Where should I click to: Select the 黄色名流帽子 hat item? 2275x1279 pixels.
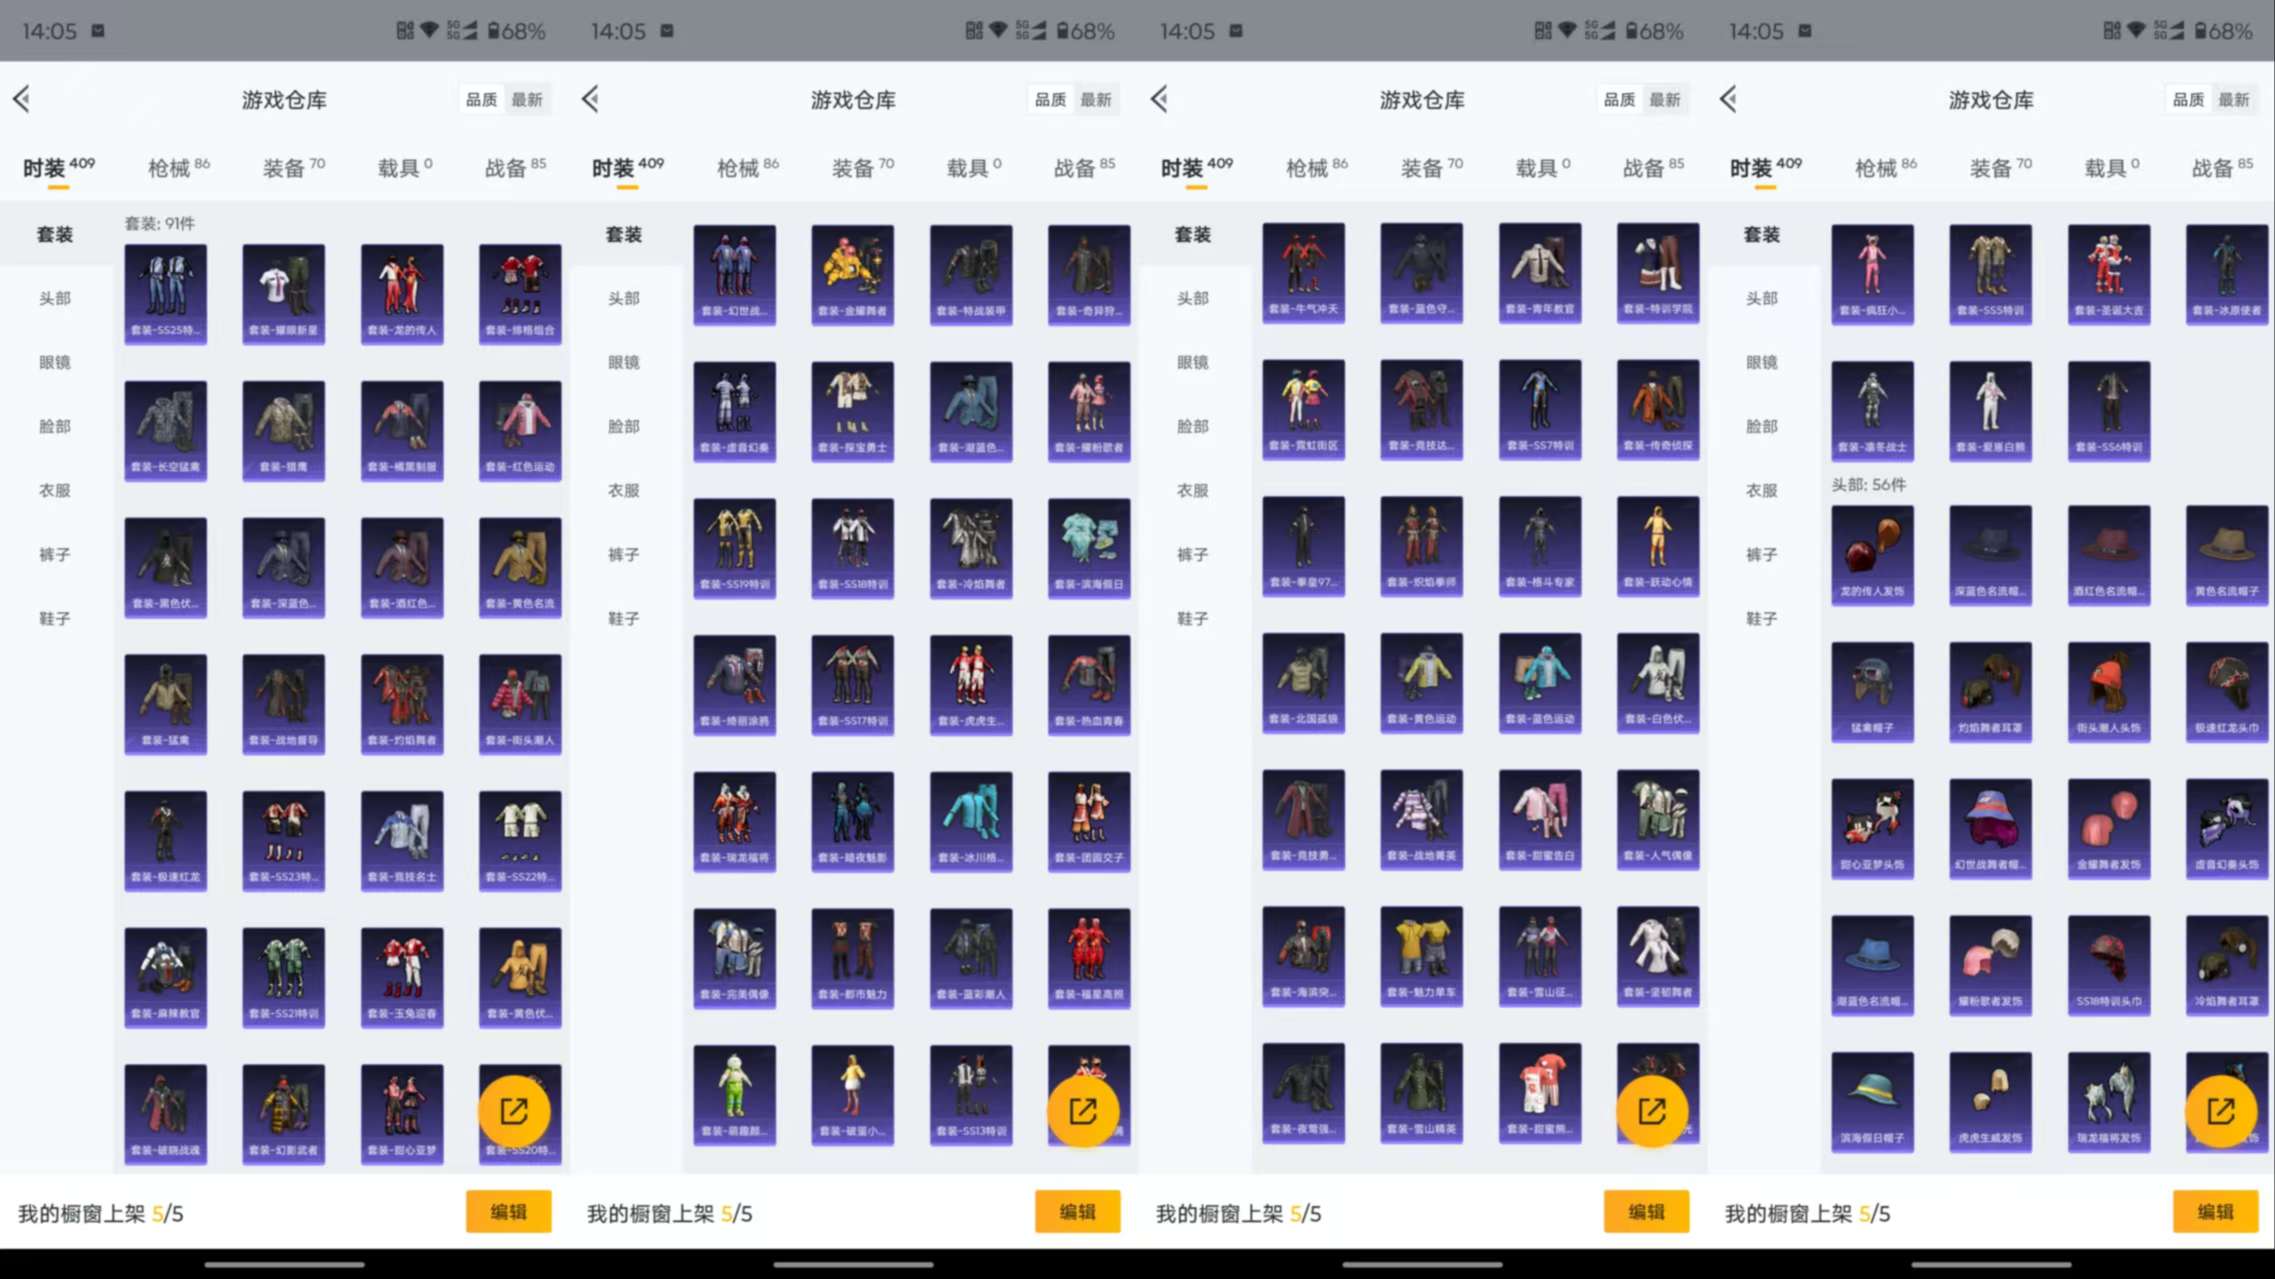coord(2227,555)
